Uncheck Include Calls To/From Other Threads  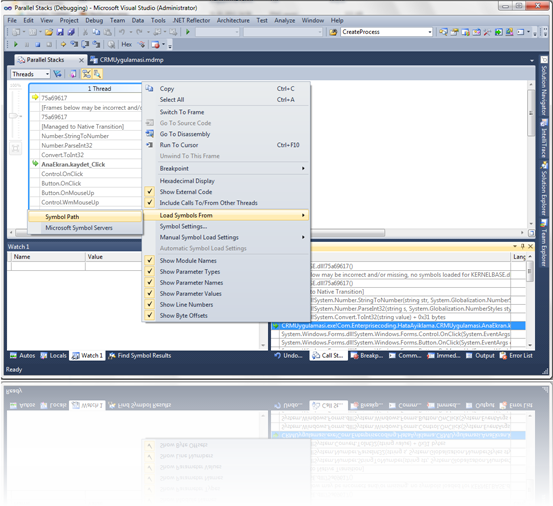point(208,203)
